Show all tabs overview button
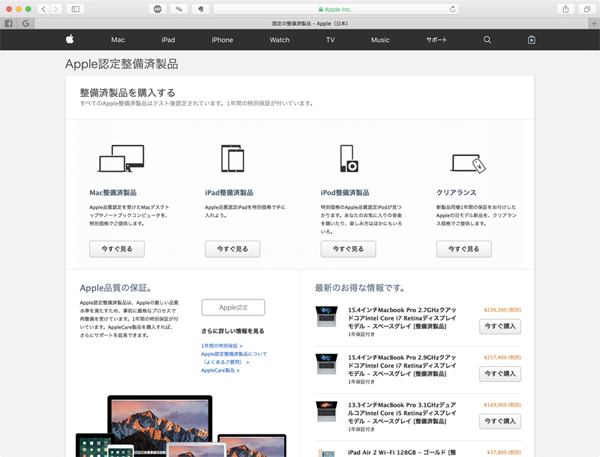The width and height of the screenshot is (600, 457). (x=587, y=9)
